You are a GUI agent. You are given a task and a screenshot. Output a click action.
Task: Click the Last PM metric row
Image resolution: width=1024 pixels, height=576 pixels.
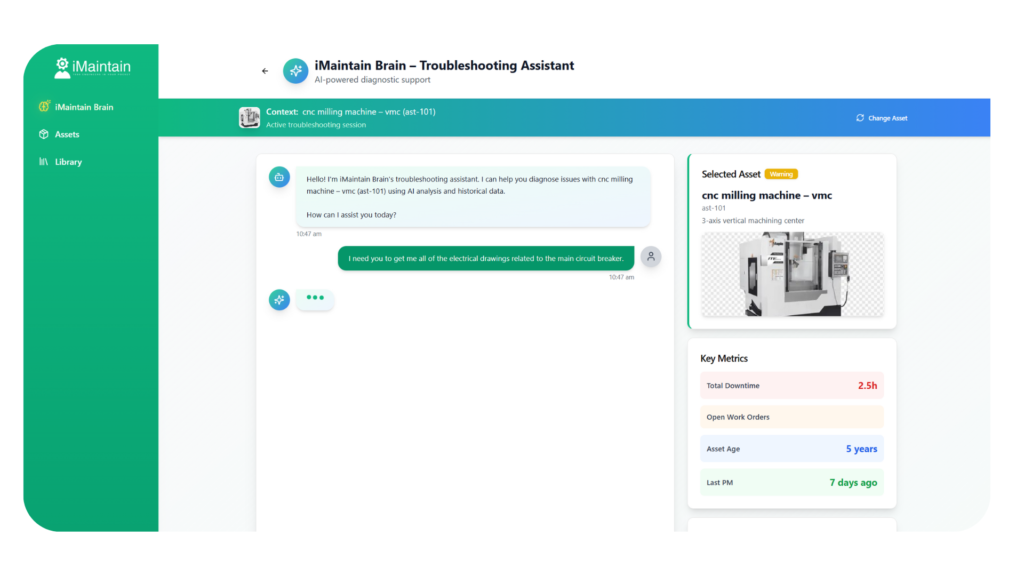[791, 482]
